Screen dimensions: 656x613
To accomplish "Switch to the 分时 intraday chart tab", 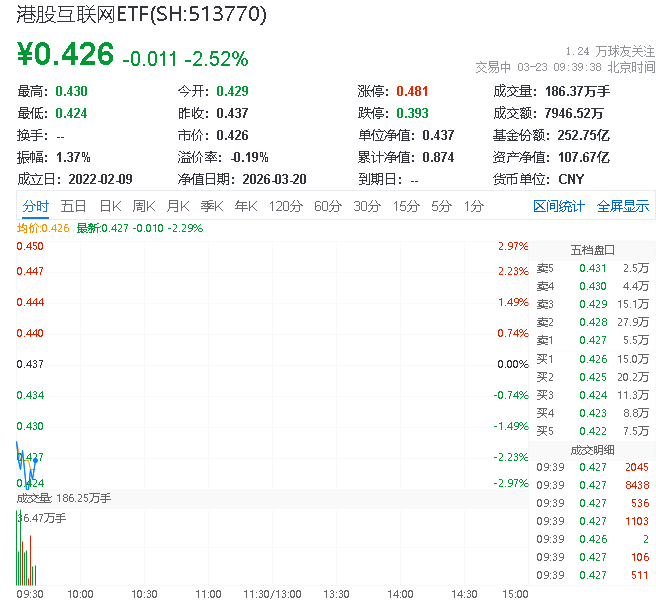I will click(x=35, y=206).
